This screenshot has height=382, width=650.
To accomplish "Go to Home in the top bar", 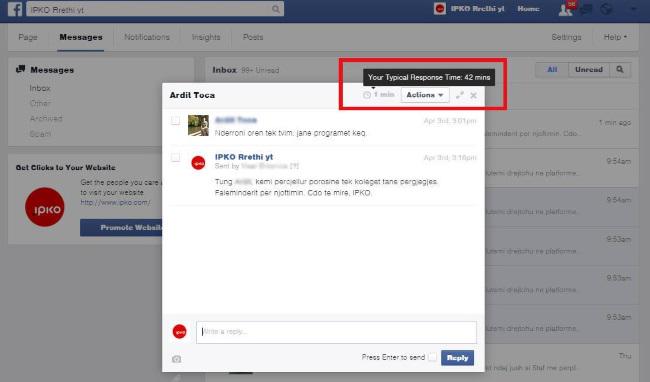I will pyautogui.click(x=528, y=9).
